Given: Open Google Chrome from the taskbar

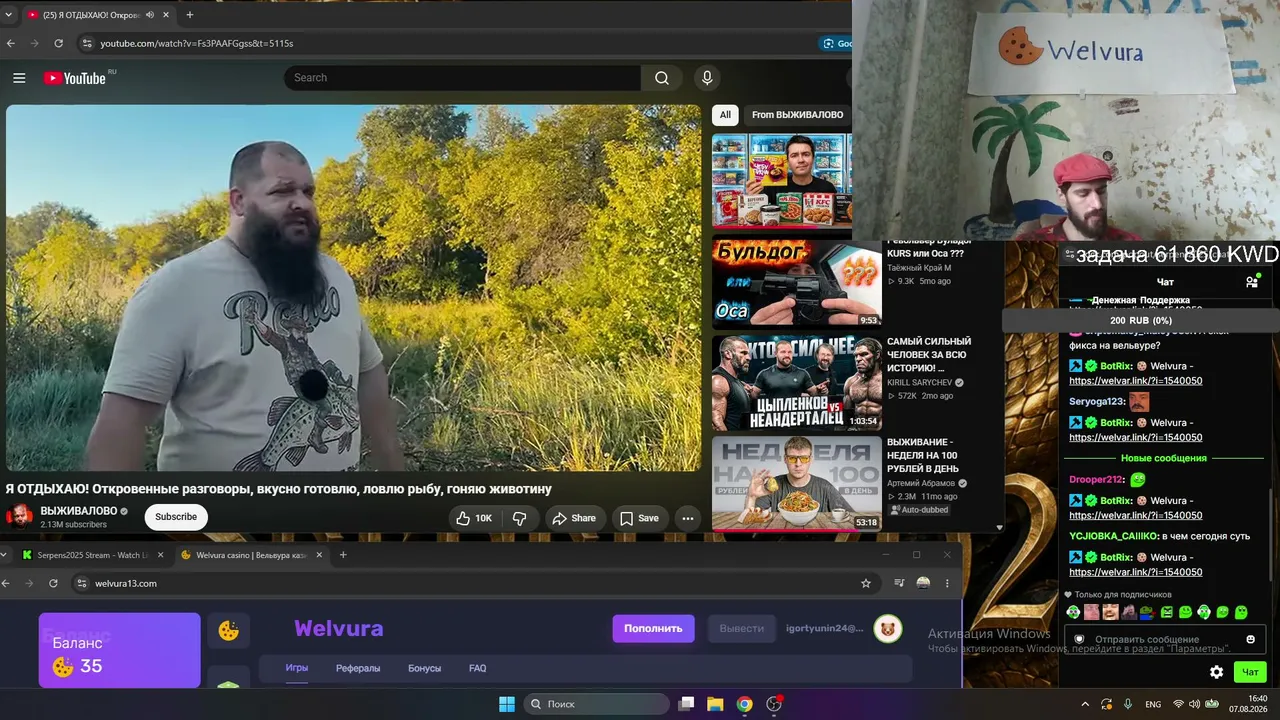Looking at the screenshot, I should (x=744, y=704).
